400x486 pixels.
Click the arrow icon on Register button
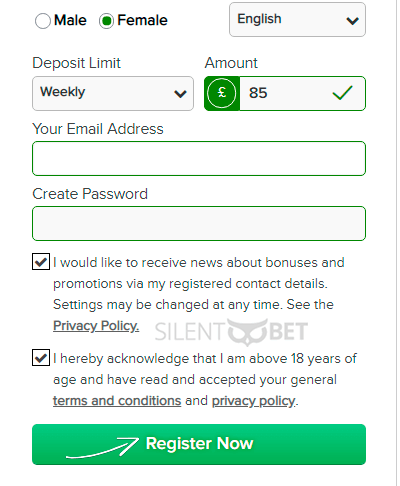coord(102,447)
